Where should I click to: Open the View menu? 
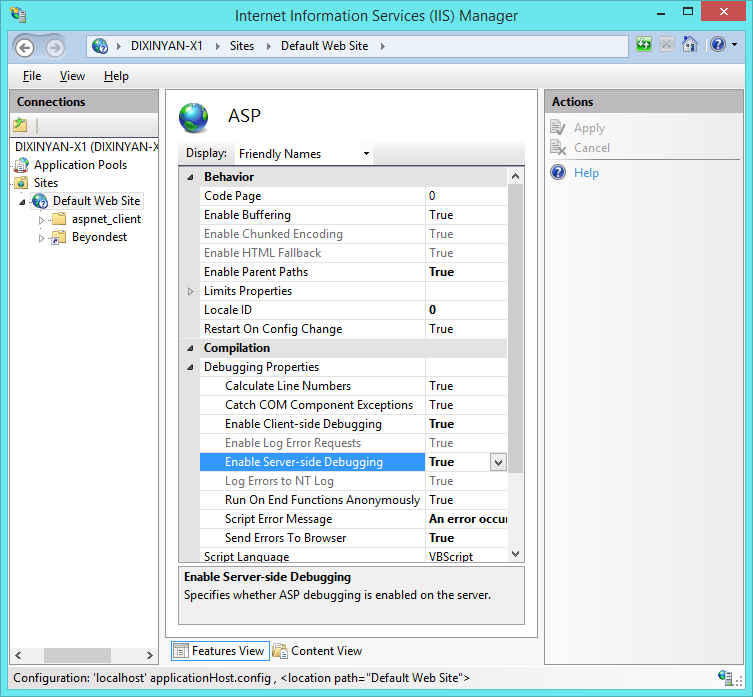tap(72, 76)
